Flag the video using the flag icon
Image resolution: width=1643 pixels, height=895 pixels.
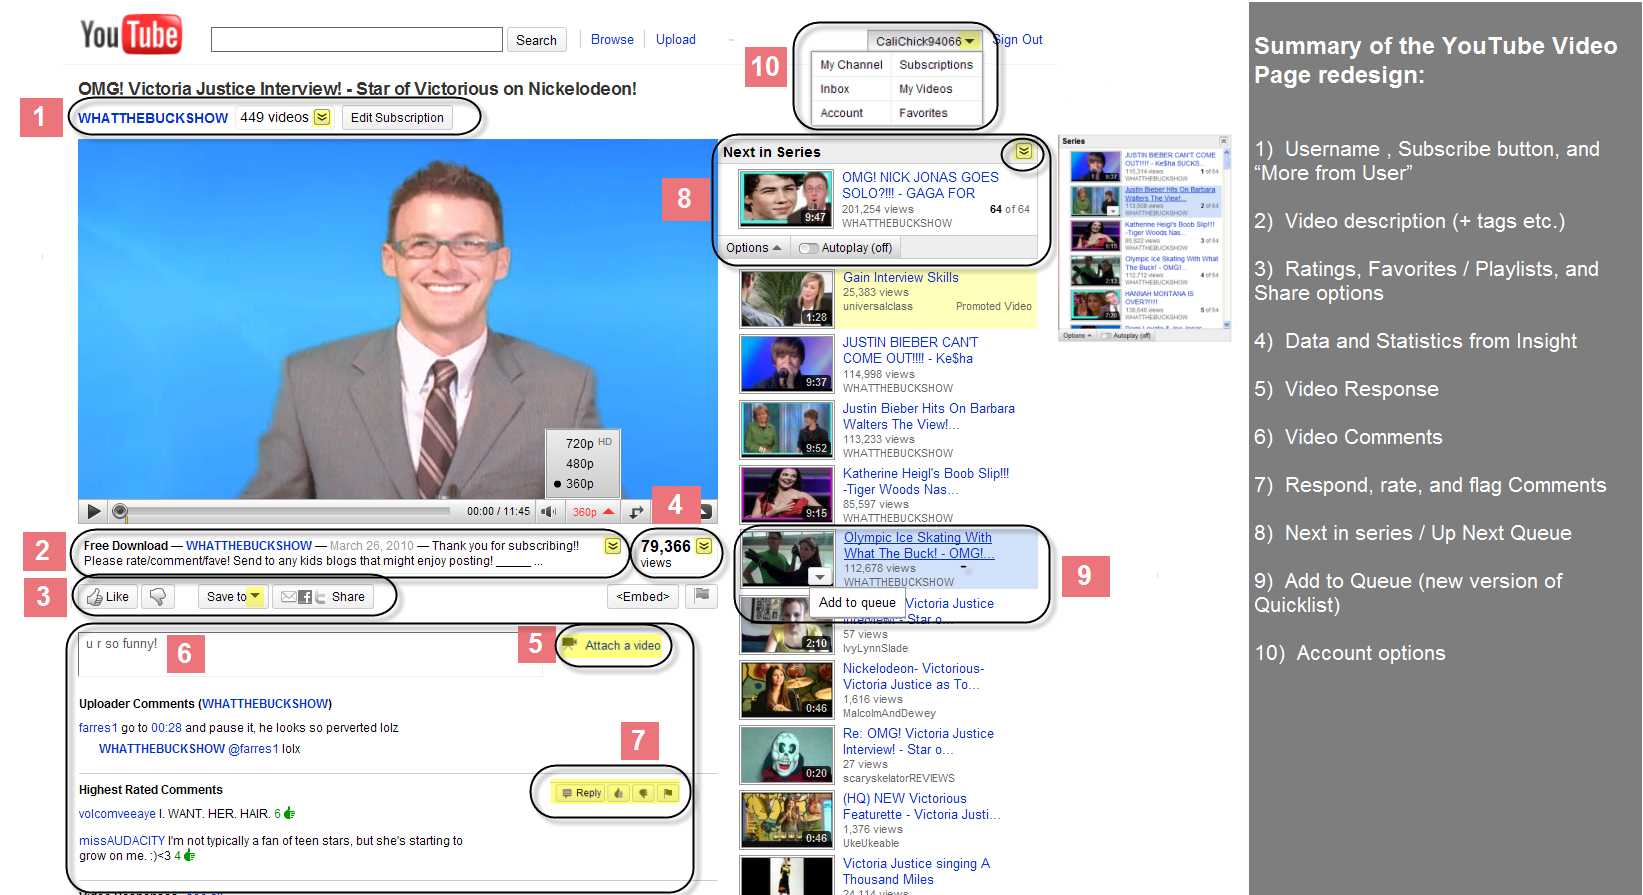(x=704, y=596)
